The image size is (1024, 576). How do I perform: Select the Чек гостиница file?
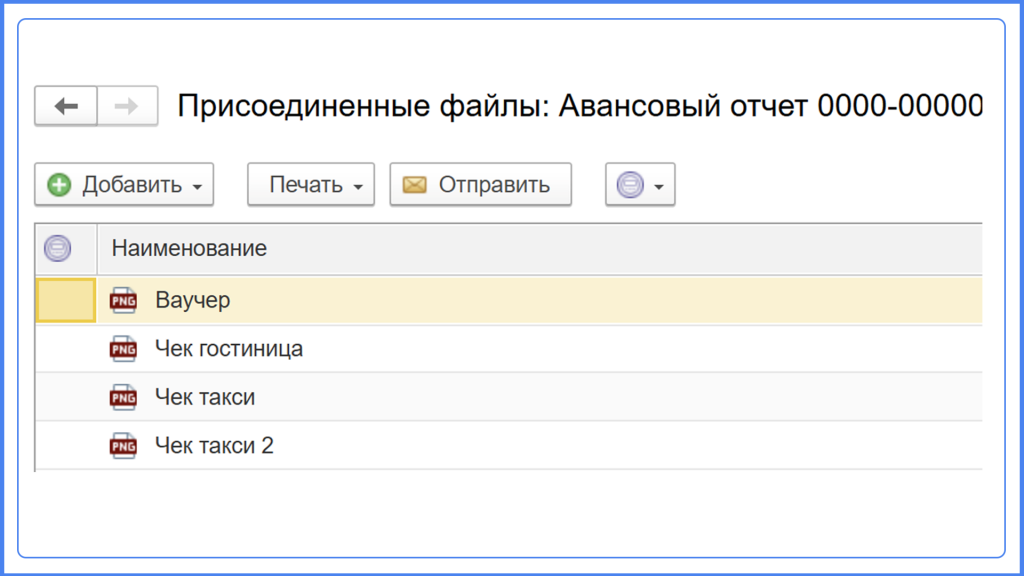[229, 349]
